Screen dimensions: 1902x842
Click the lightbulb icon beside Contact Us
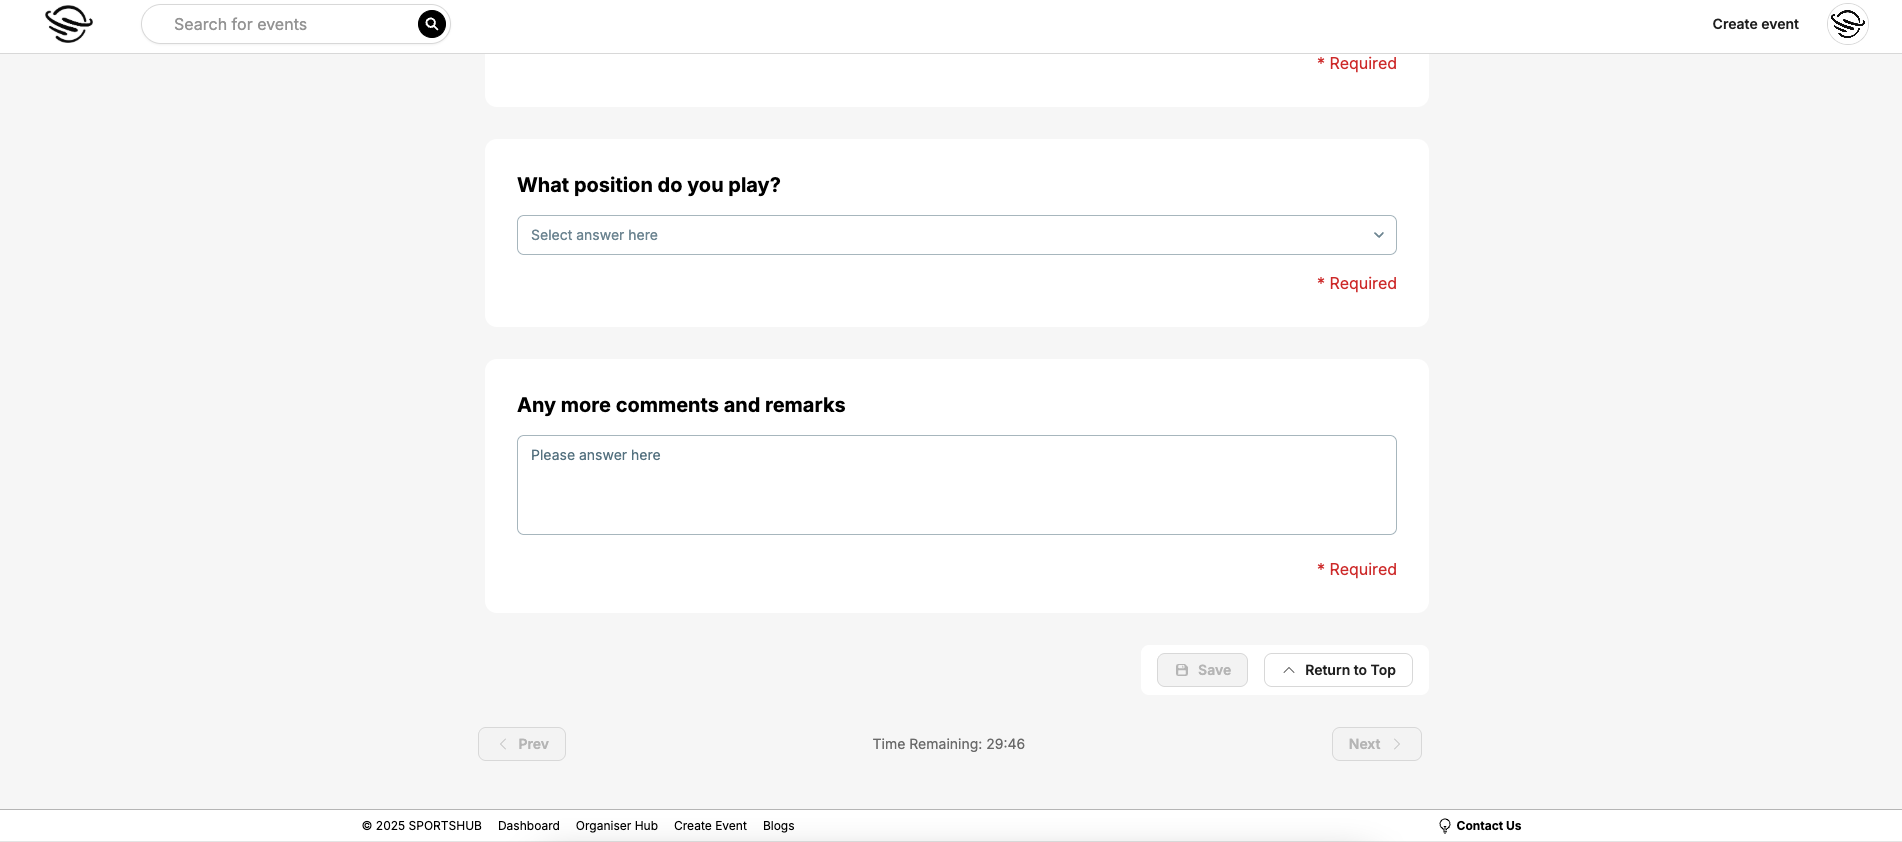[1444, 826]
